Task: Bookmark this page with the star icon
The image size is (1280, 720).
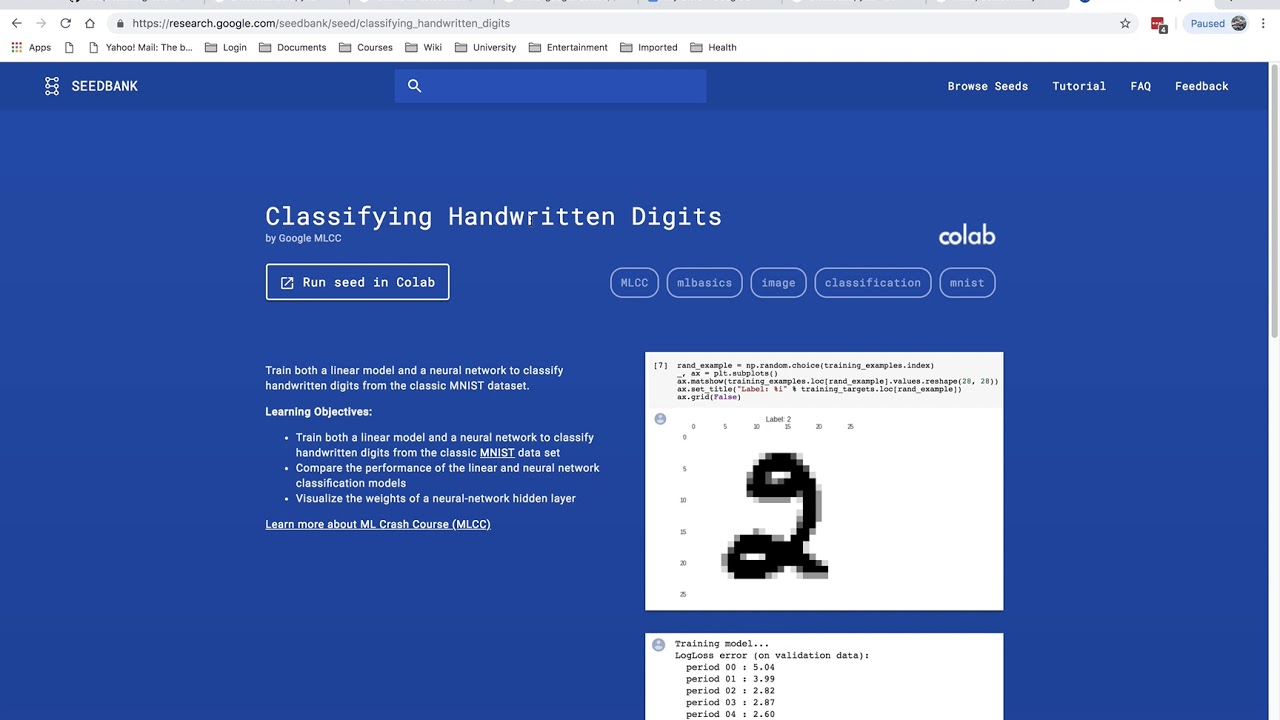Action: pyautogui.click(x=1125, y=23)
